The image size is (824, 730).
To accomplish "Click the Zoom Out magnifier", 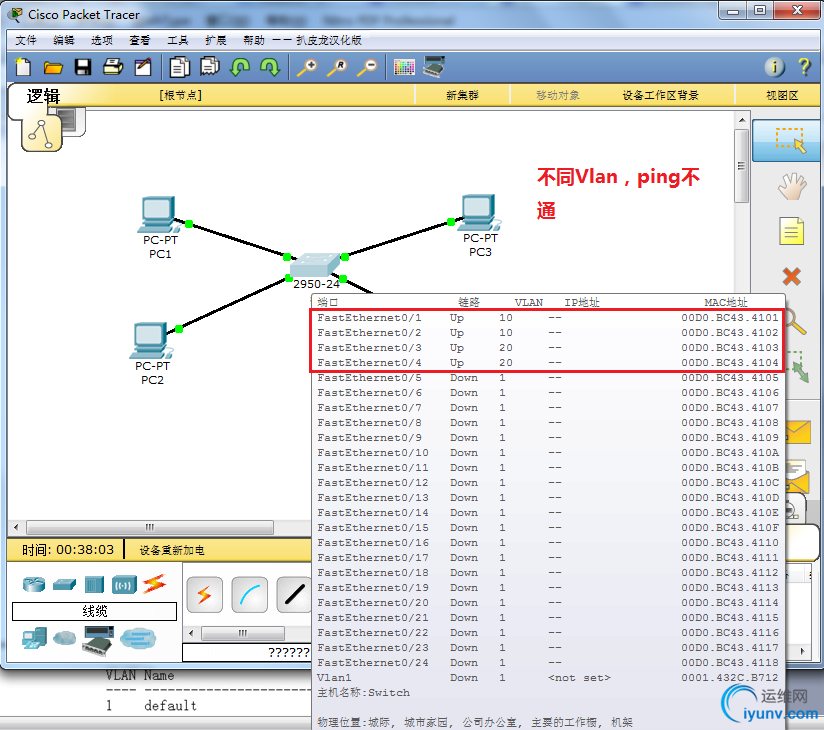I will [367, 67].
